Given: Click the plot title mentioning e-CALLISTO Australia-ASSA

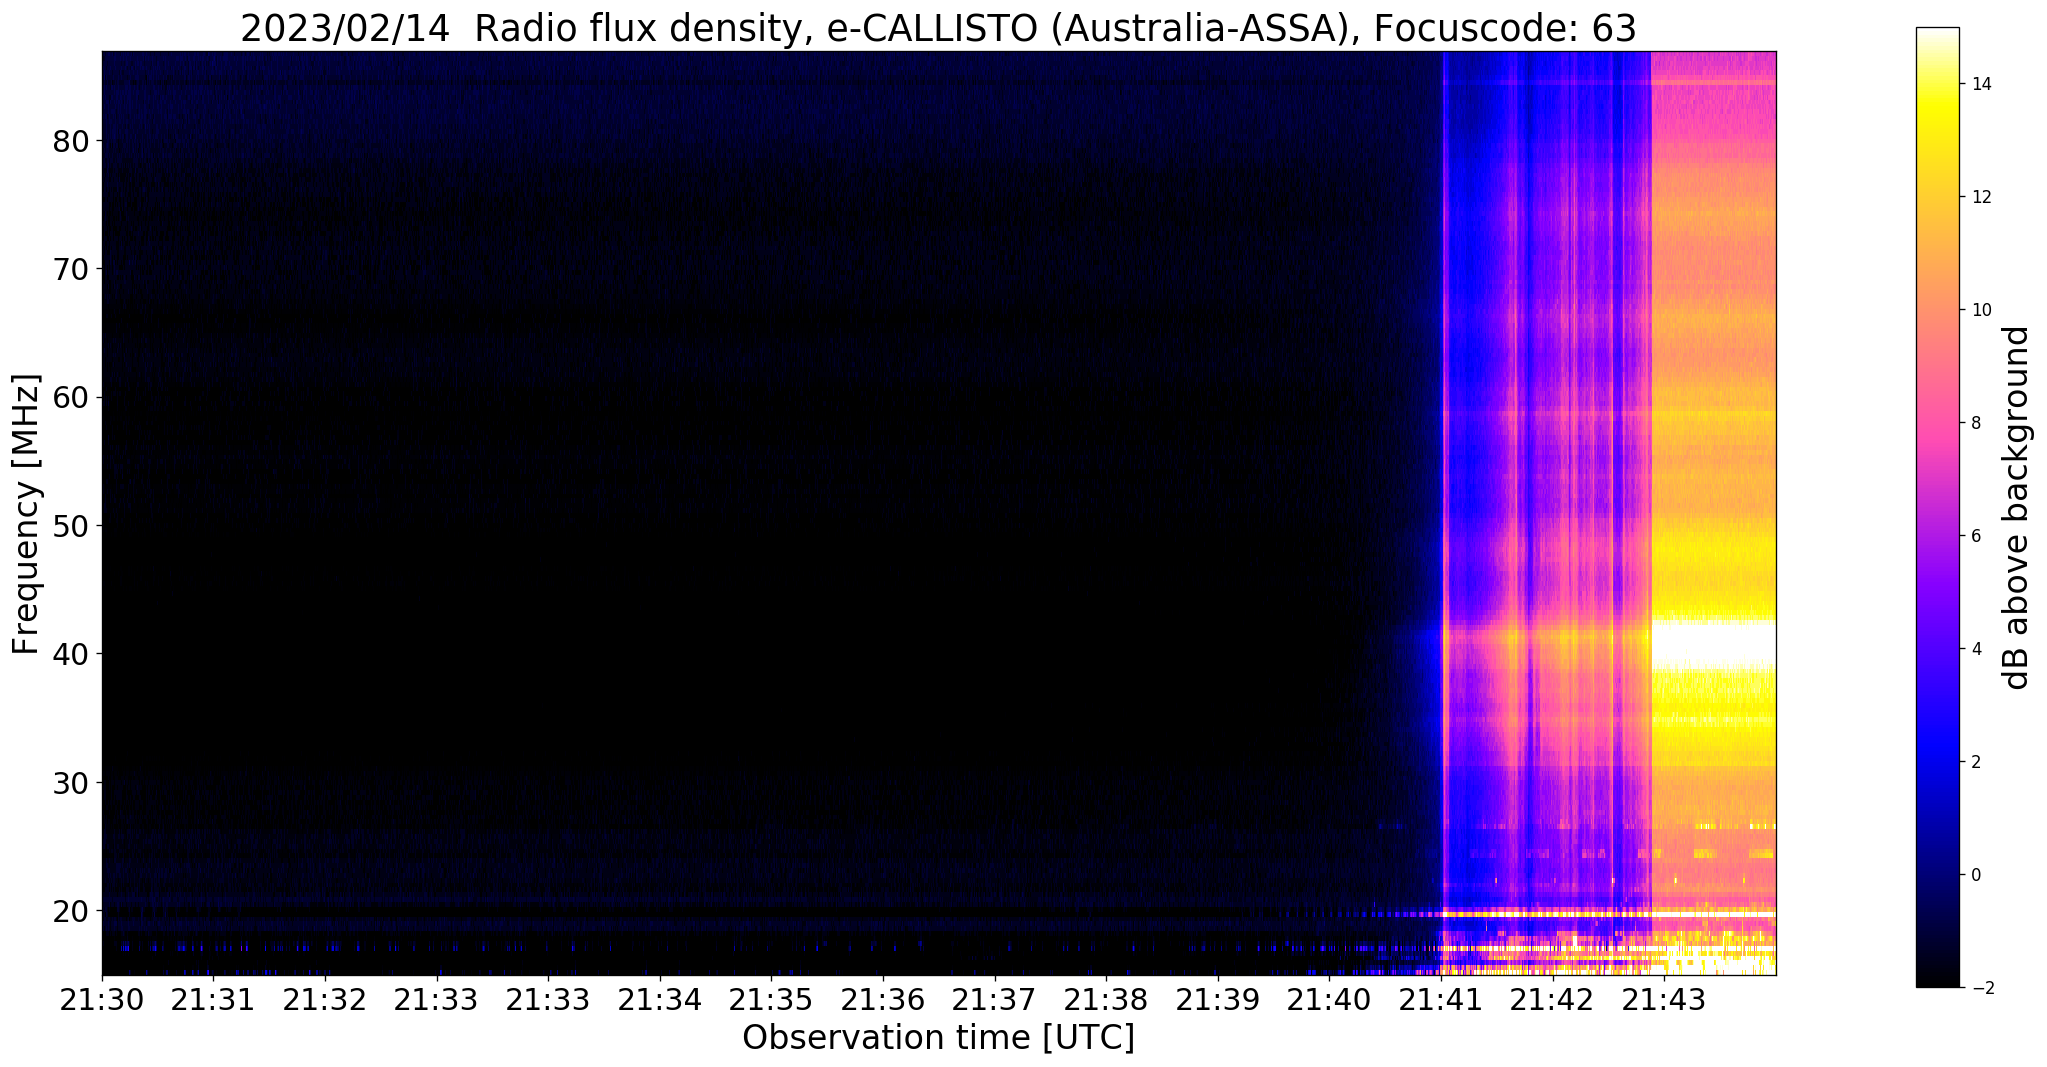Looking at the screenshot, I should coord(938,28).
